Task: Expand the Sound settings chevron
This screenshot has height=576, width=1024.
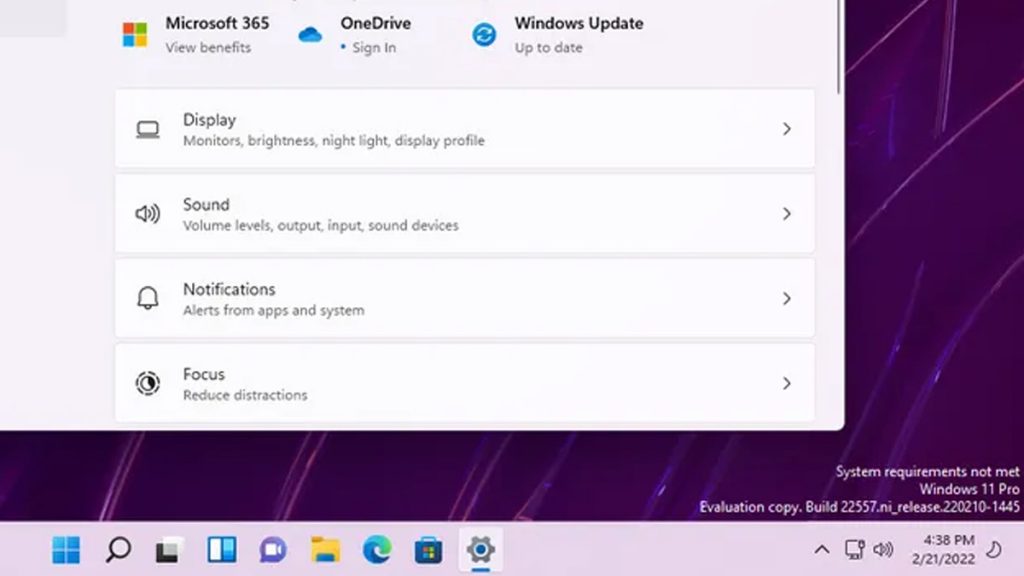Action: click(x=787, y=214)
